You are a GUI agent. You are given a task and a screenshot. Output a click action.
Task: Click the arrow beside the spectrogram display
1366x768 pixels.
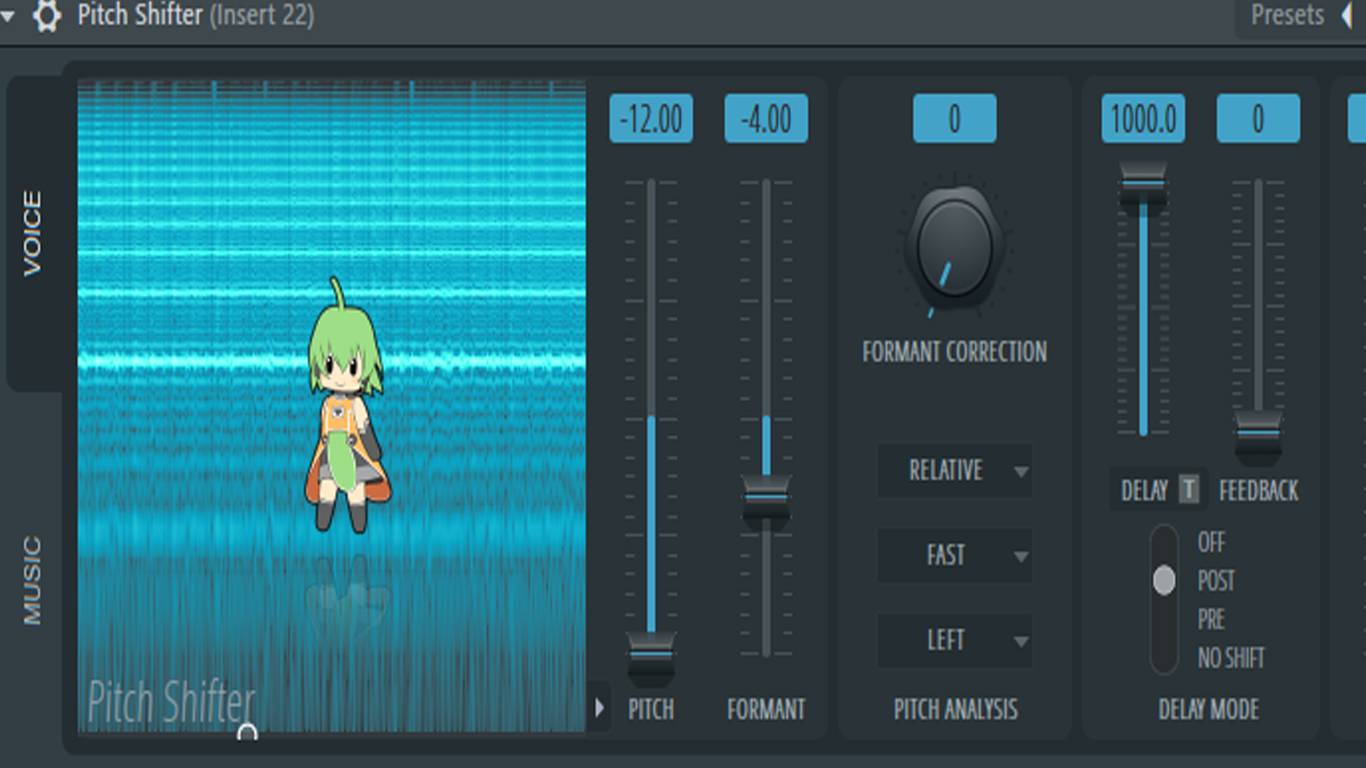click(599, 708)
